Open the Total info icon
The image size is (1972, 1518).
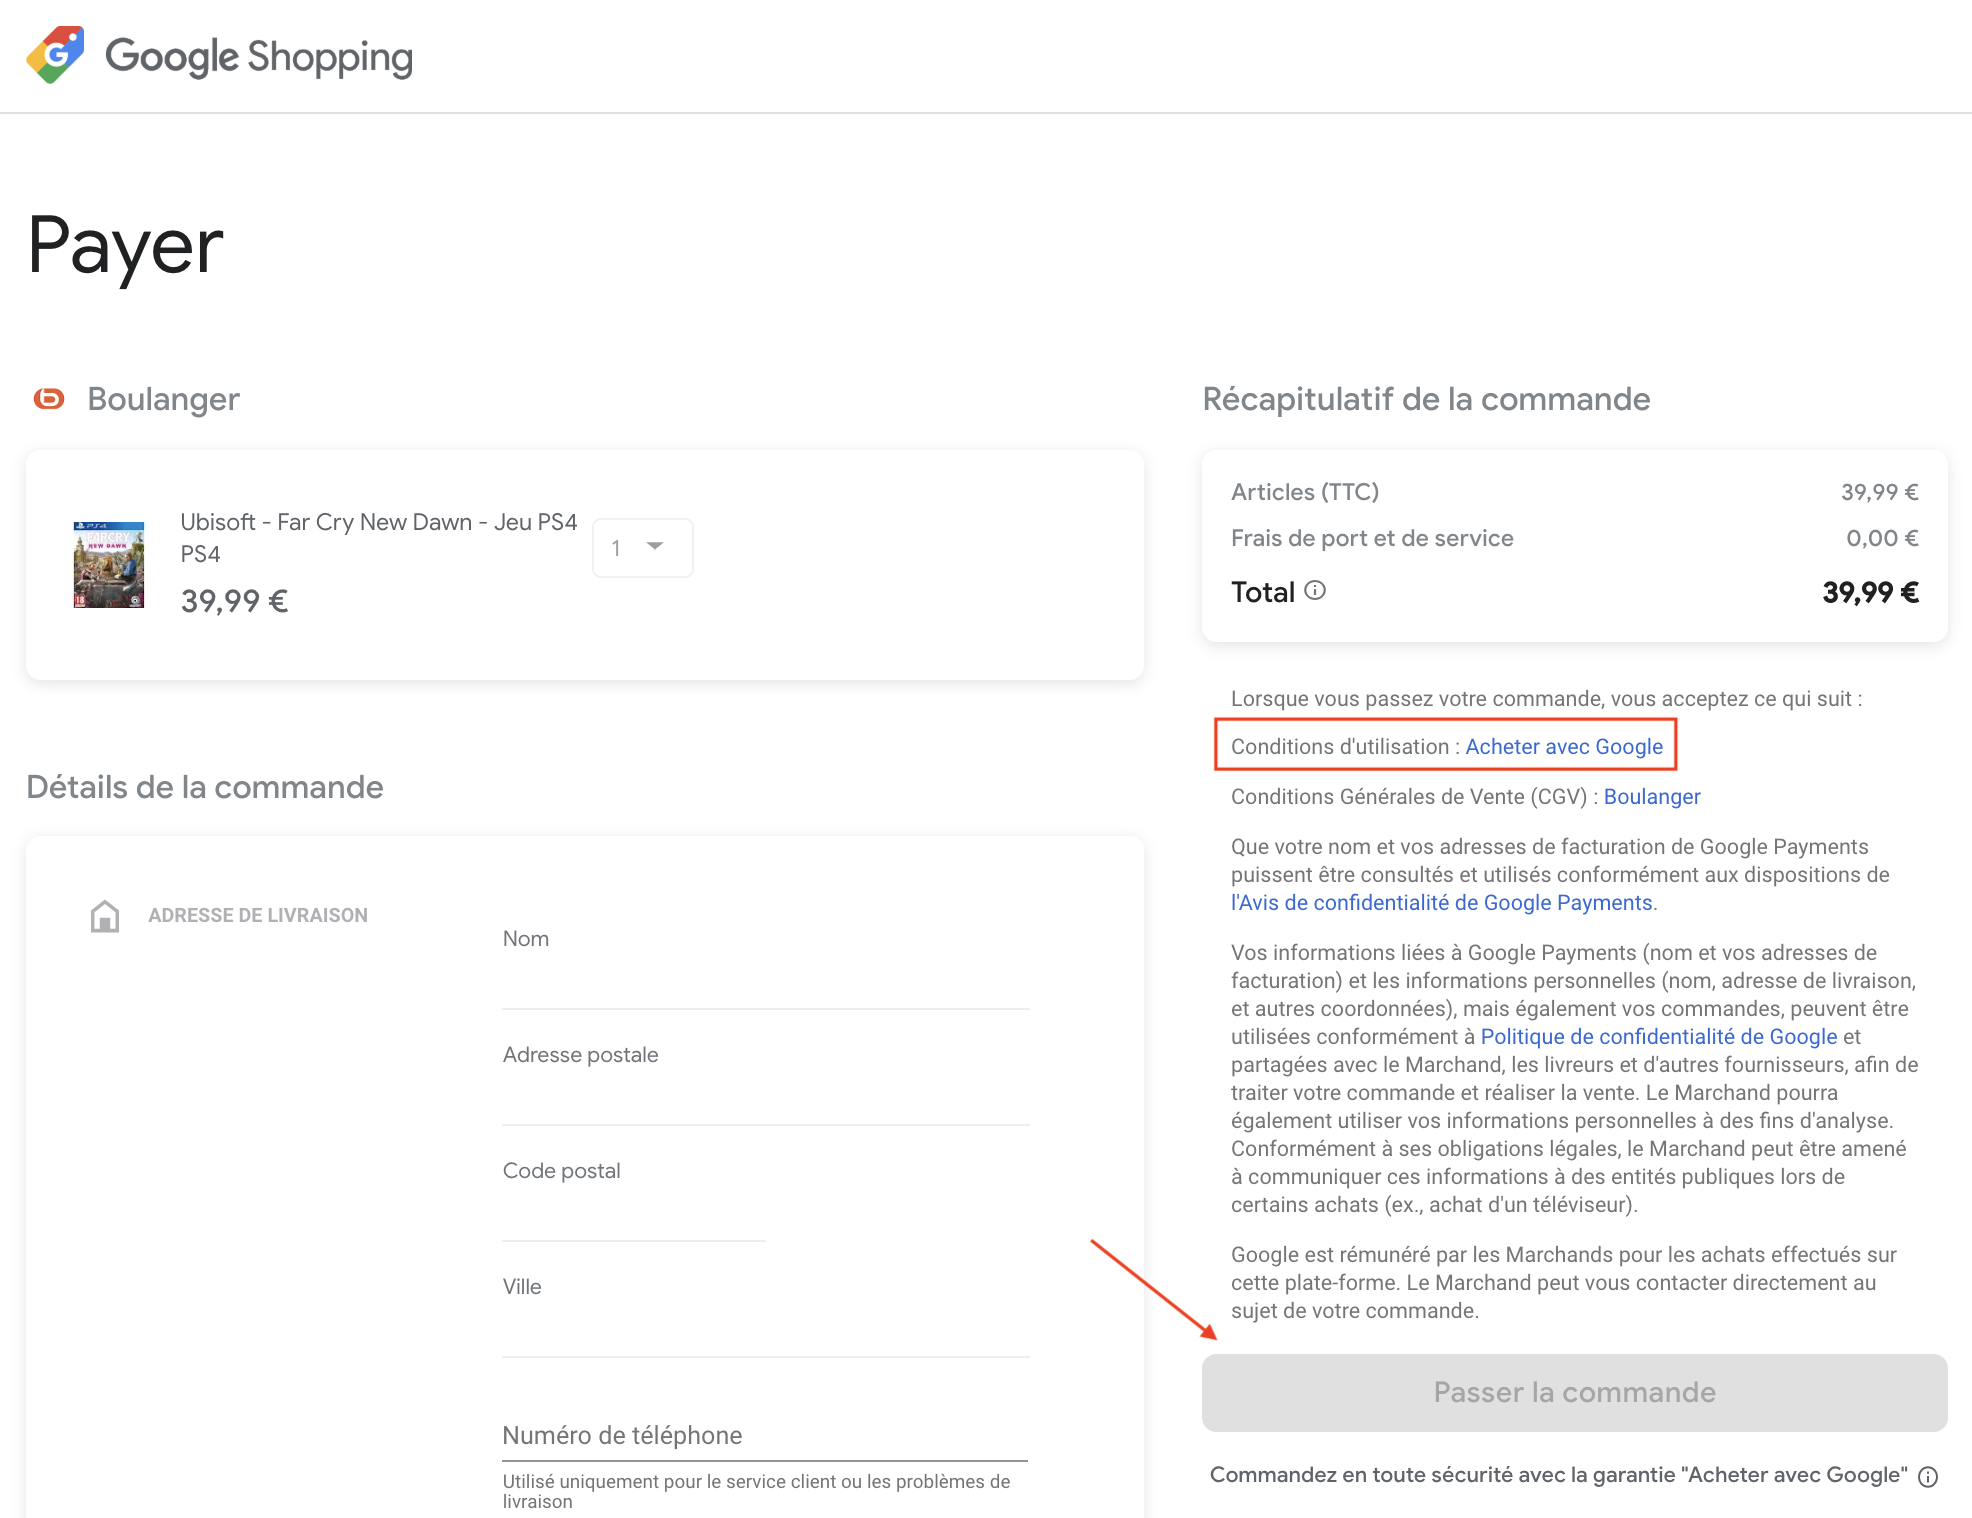1315,590
